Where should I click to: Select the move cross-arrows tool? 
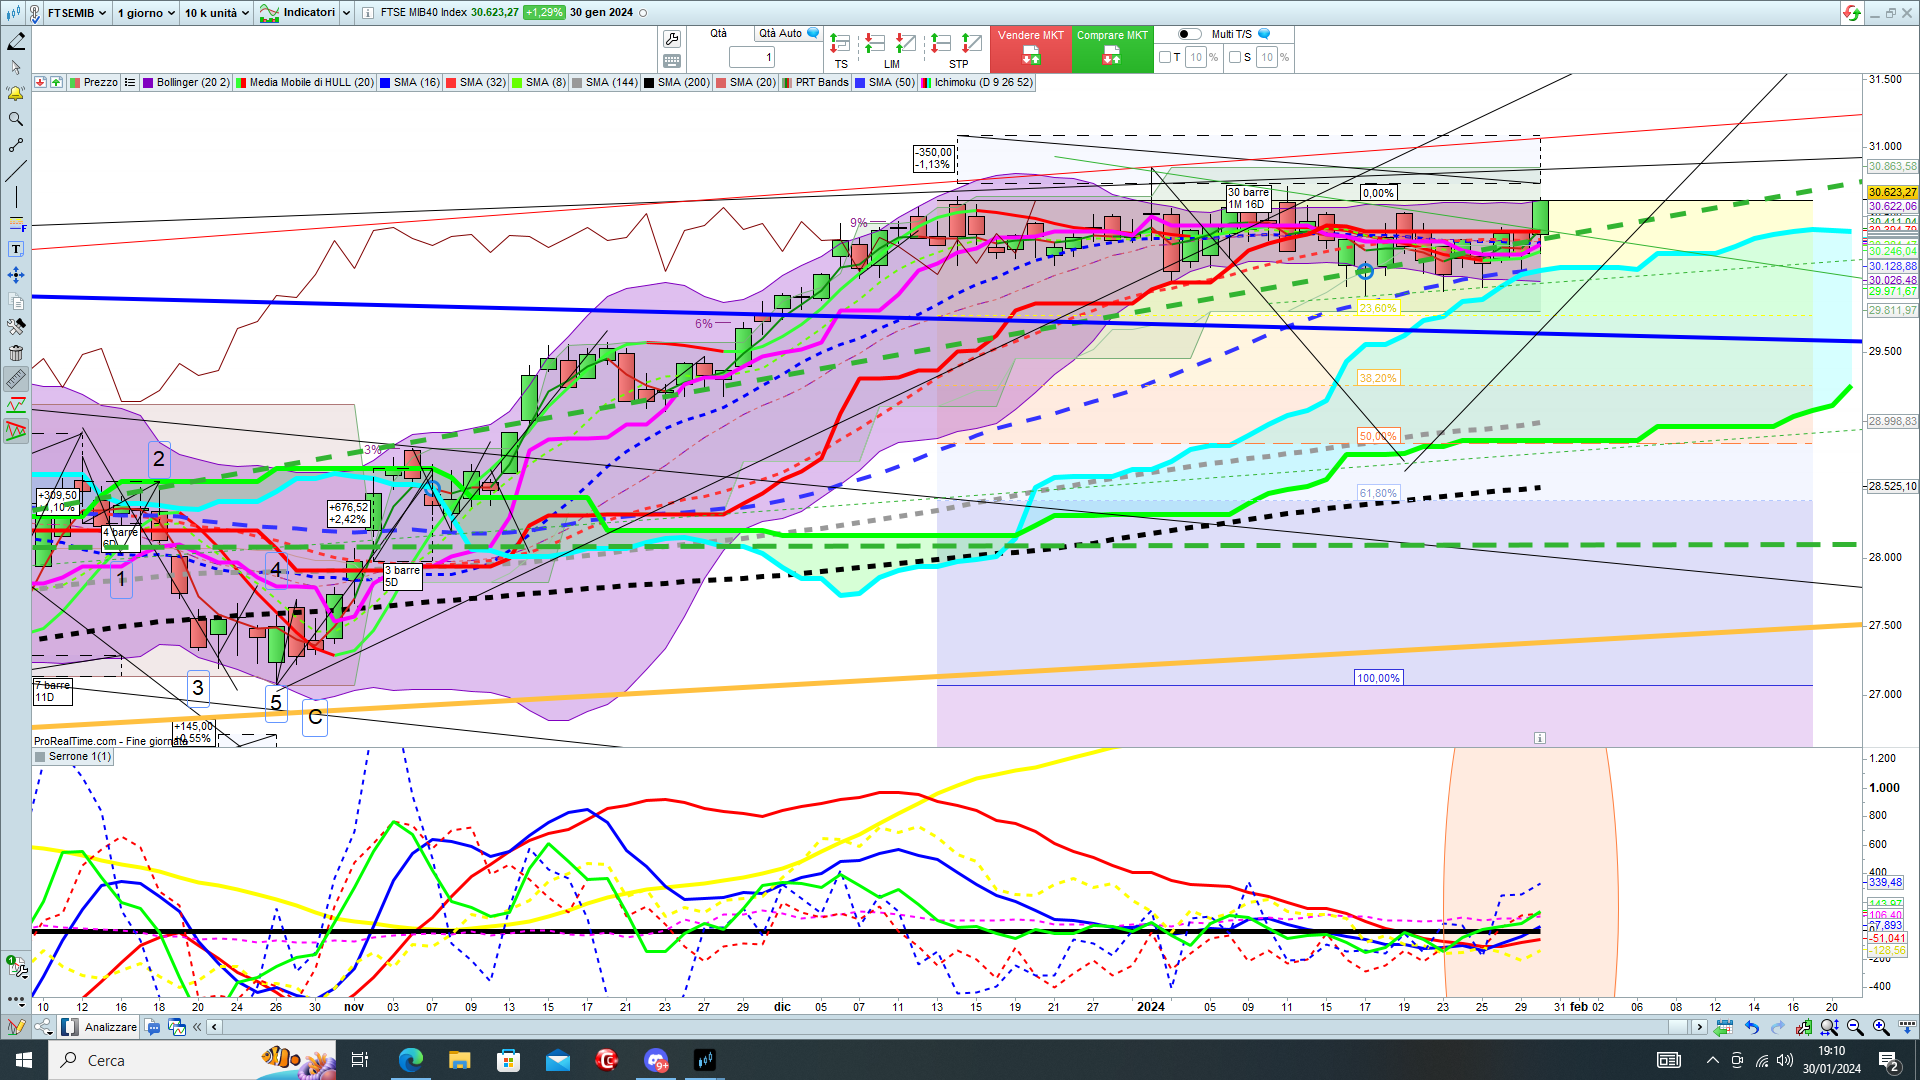pyautogui.click(x=16, y=275)
